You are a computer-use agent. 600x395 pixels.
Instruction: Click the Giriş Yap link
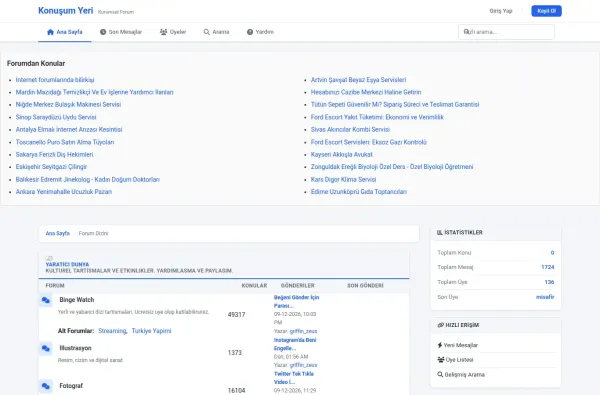tap(501, 11)
